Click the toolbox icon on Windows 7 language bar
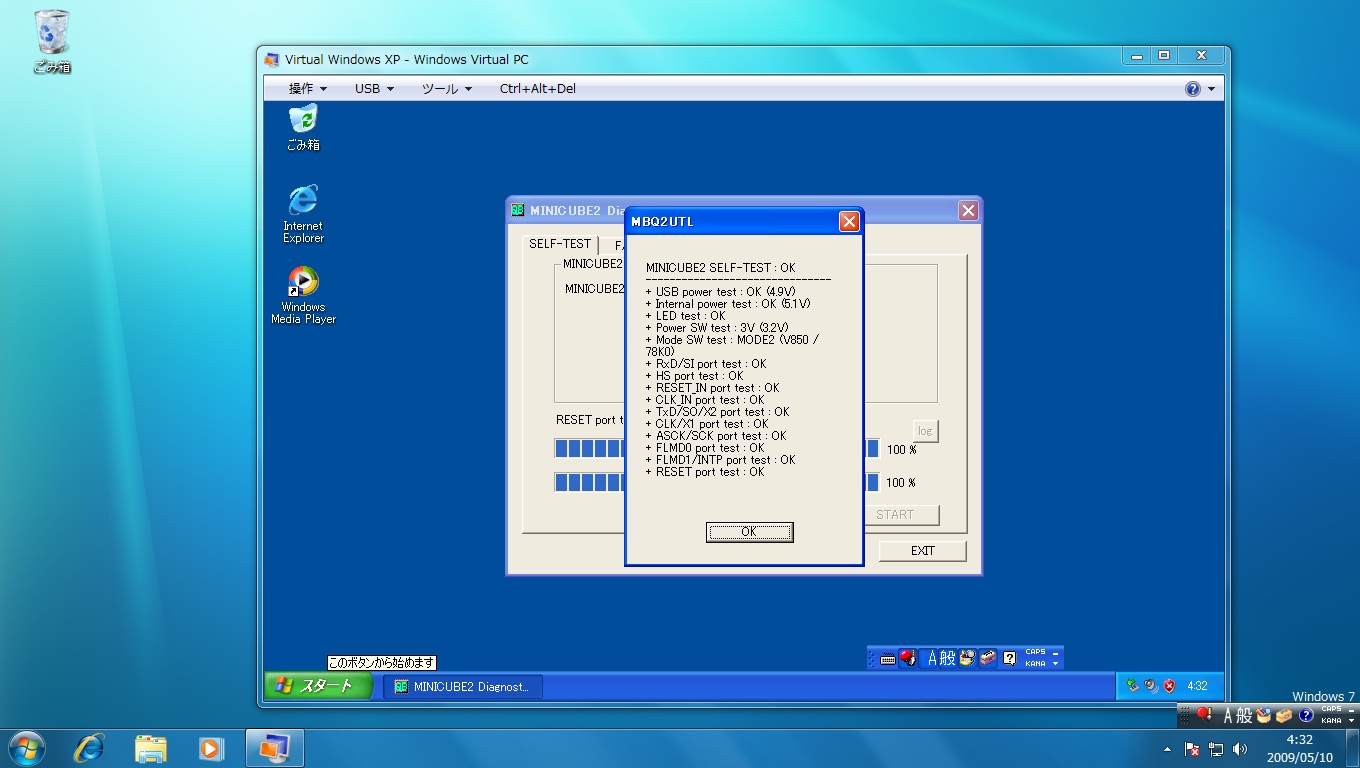Viewport: 1360px width, 768px height. pyautogui.click(x=1284, y=715)
